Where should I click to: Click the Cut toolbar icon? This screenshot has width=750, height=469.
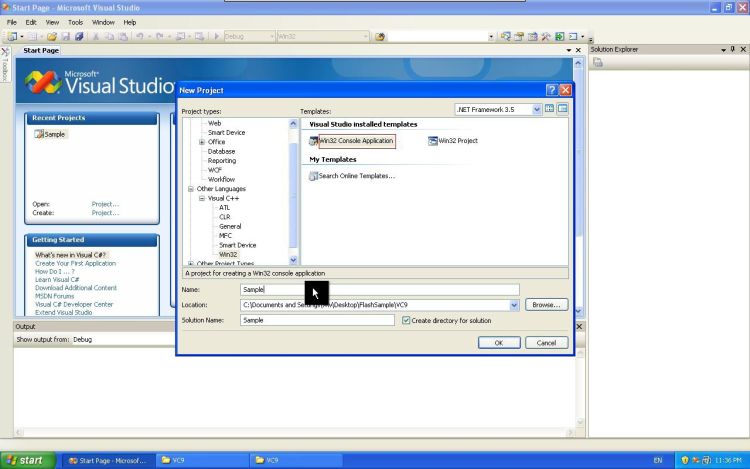pyautogui.click(x=95, y=36)
